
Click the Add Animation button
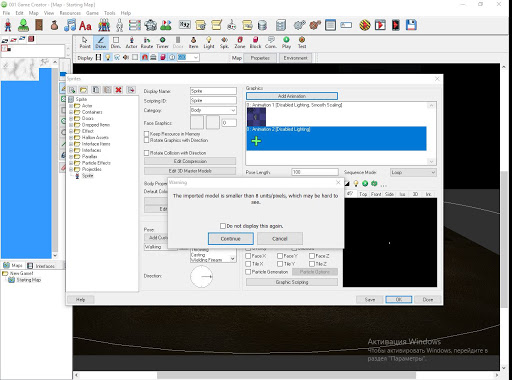pos(292,96)
